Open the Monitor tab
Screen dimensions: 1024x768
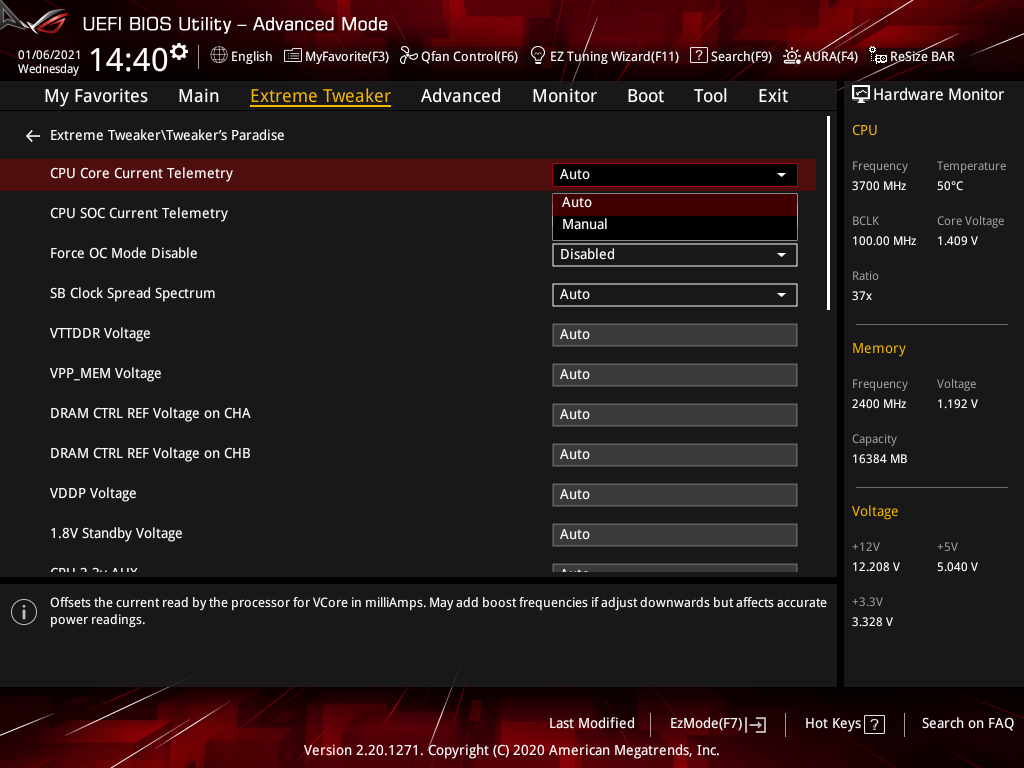click(x=564, y=96)
